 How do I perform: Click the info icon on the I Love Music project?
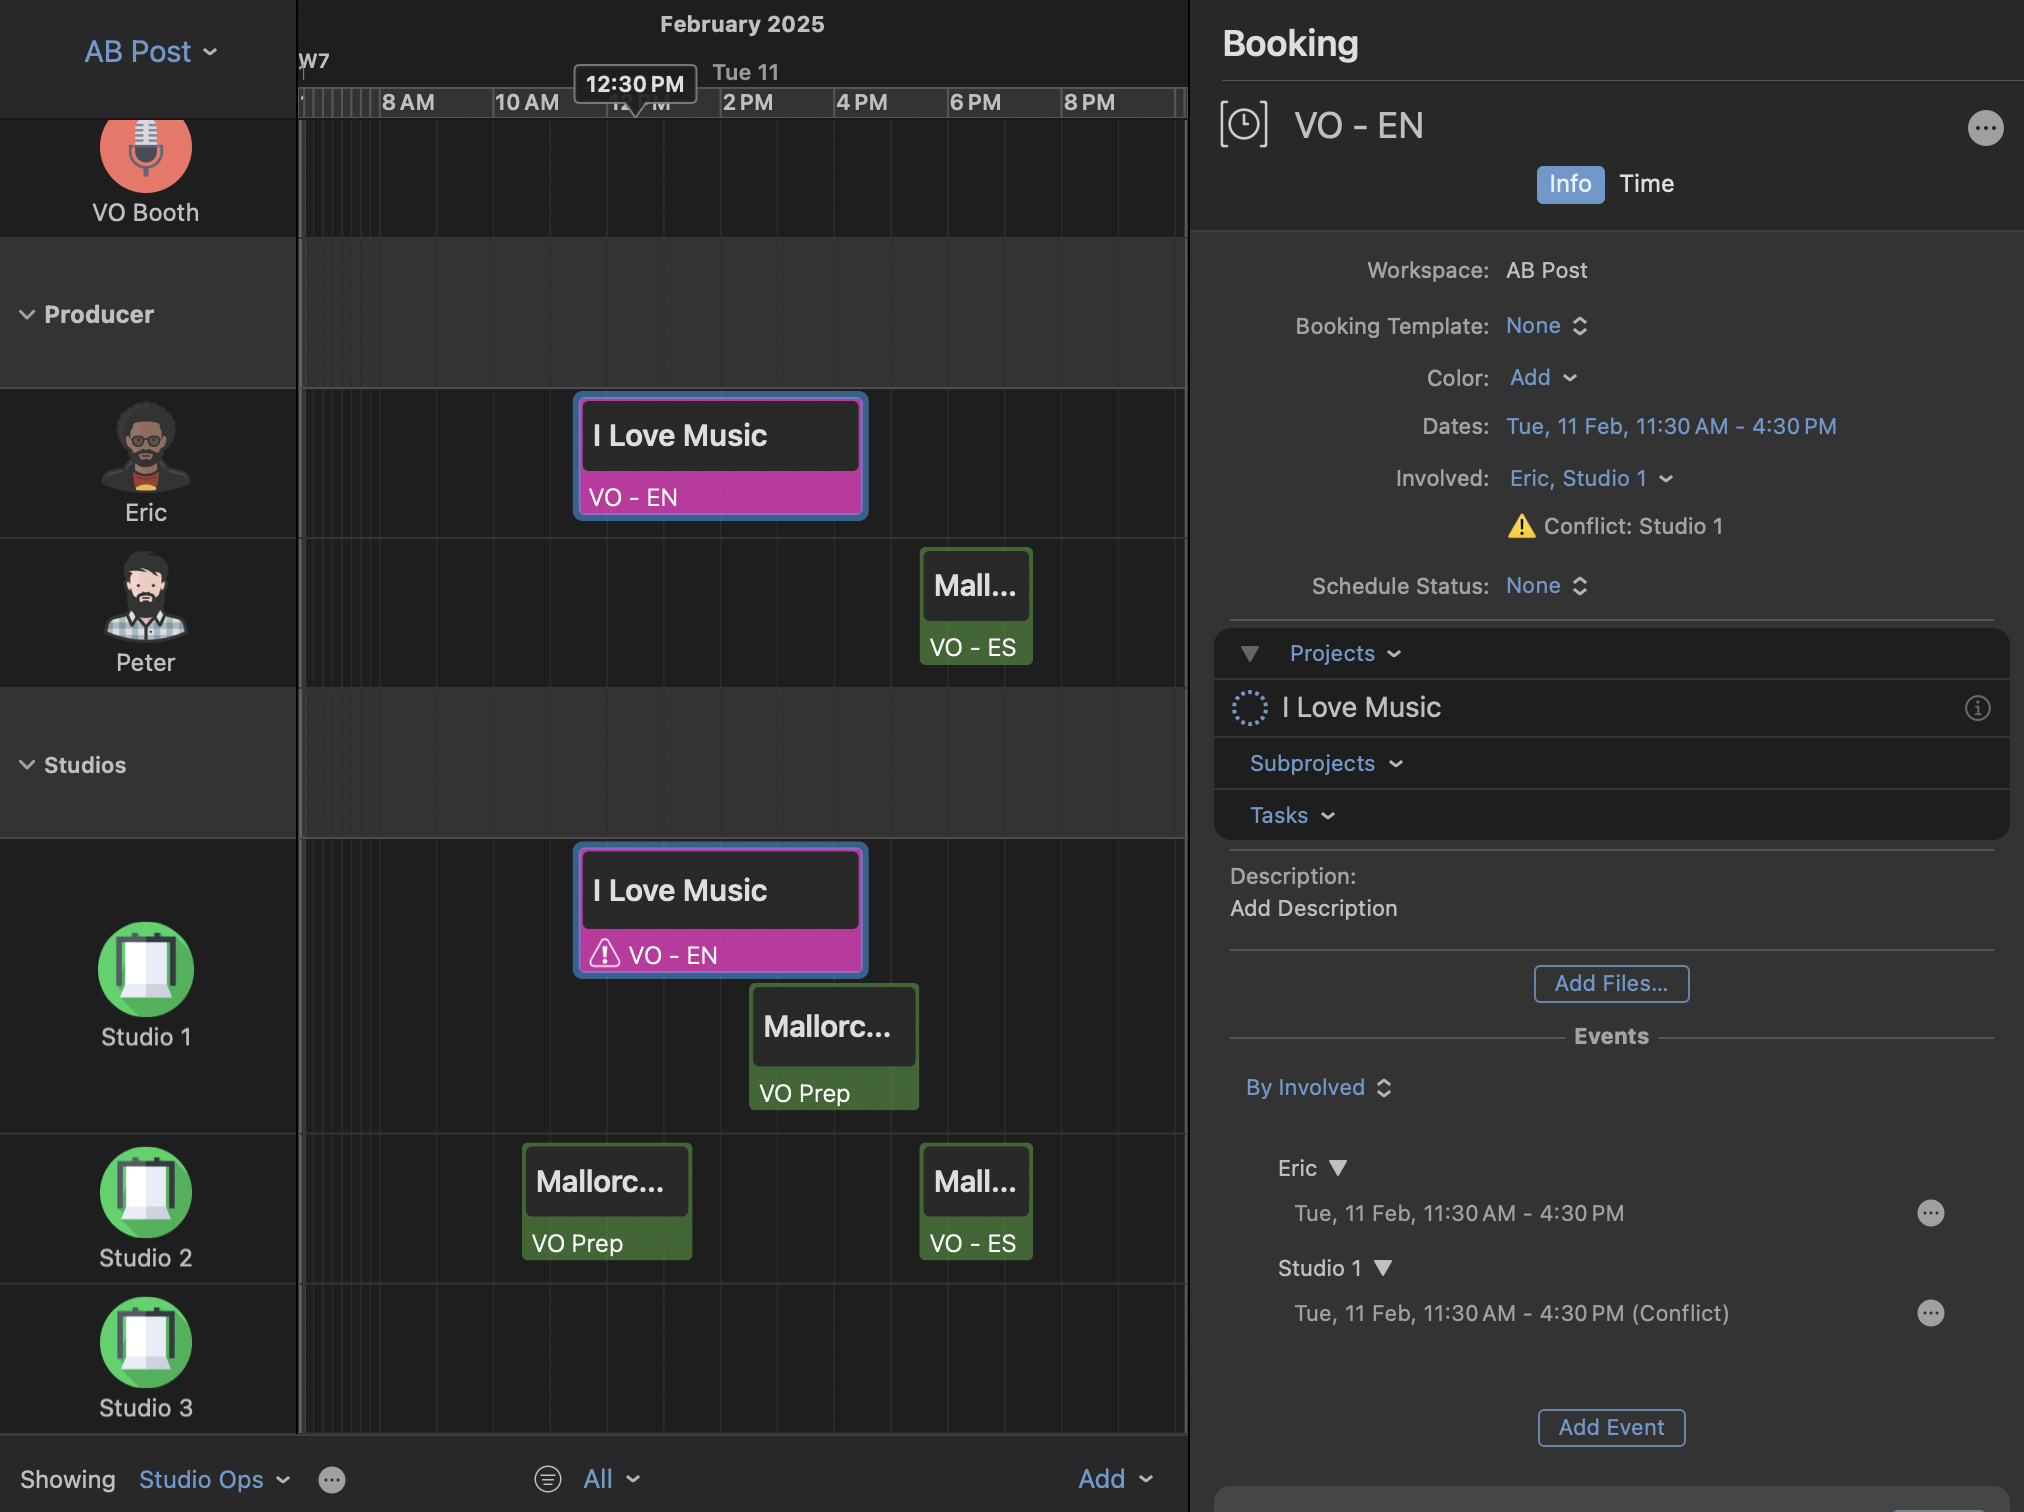(1977, 708)
